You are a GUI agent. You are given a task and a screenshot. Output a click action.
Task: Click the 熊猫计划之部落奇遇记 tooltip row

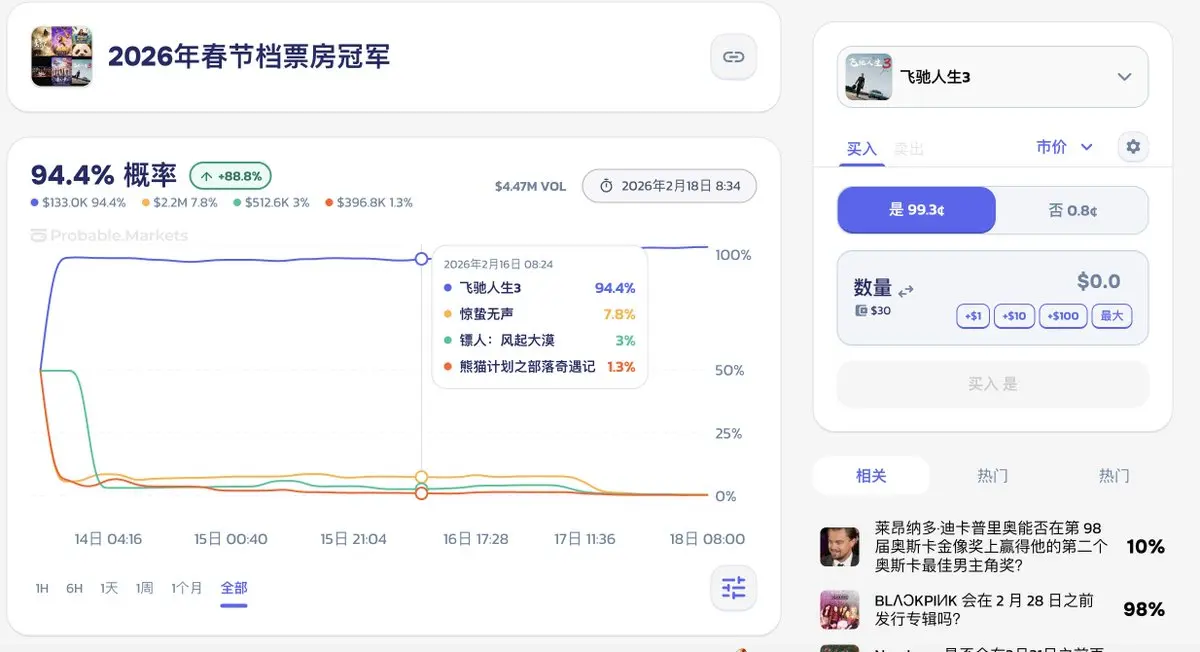[539, 366]
